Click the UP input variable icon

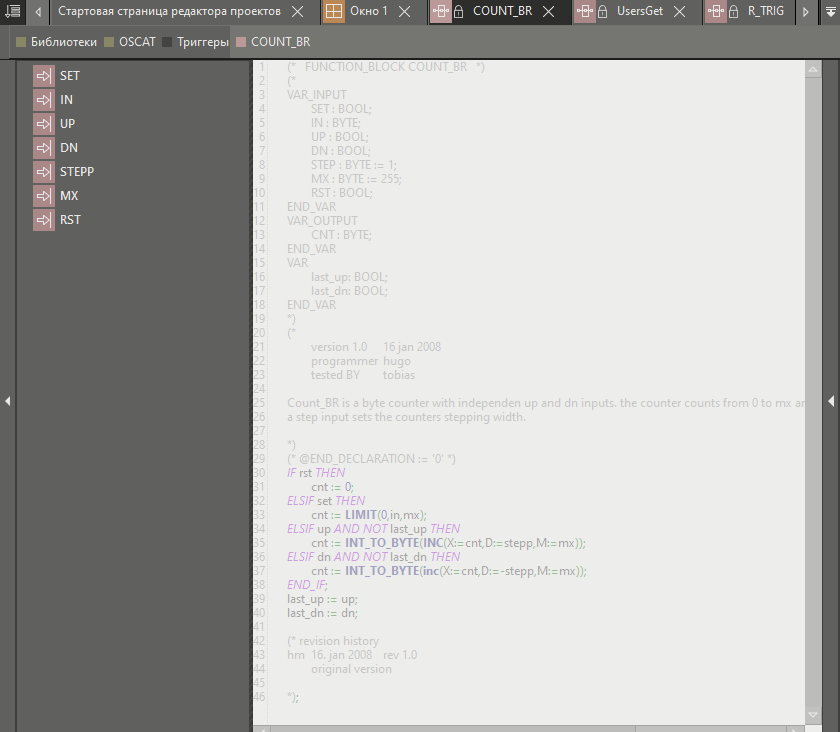43,124
